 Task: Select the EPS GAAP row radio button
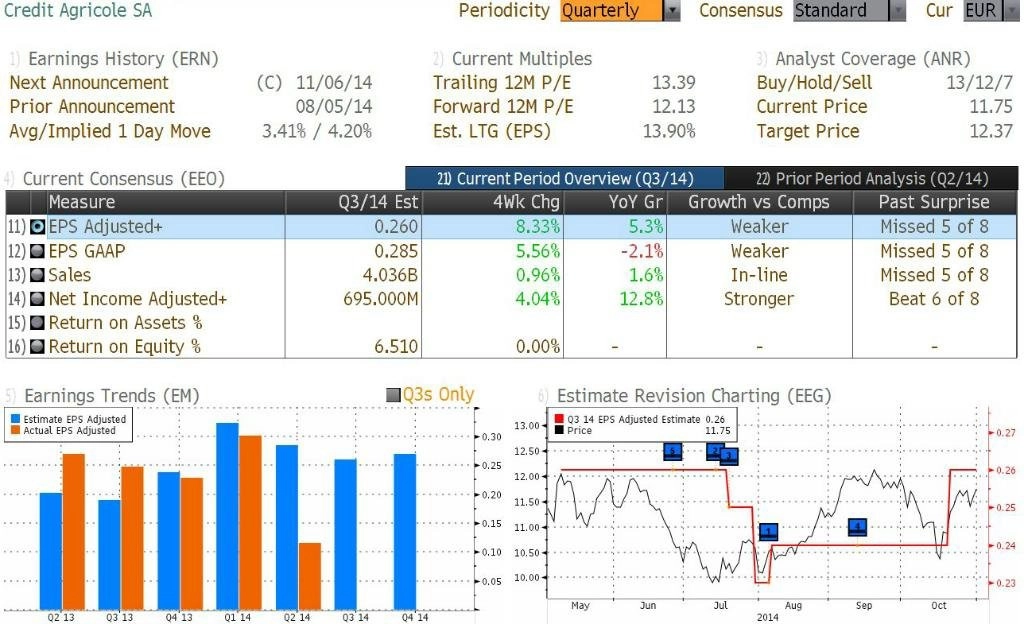coord(38,251)
